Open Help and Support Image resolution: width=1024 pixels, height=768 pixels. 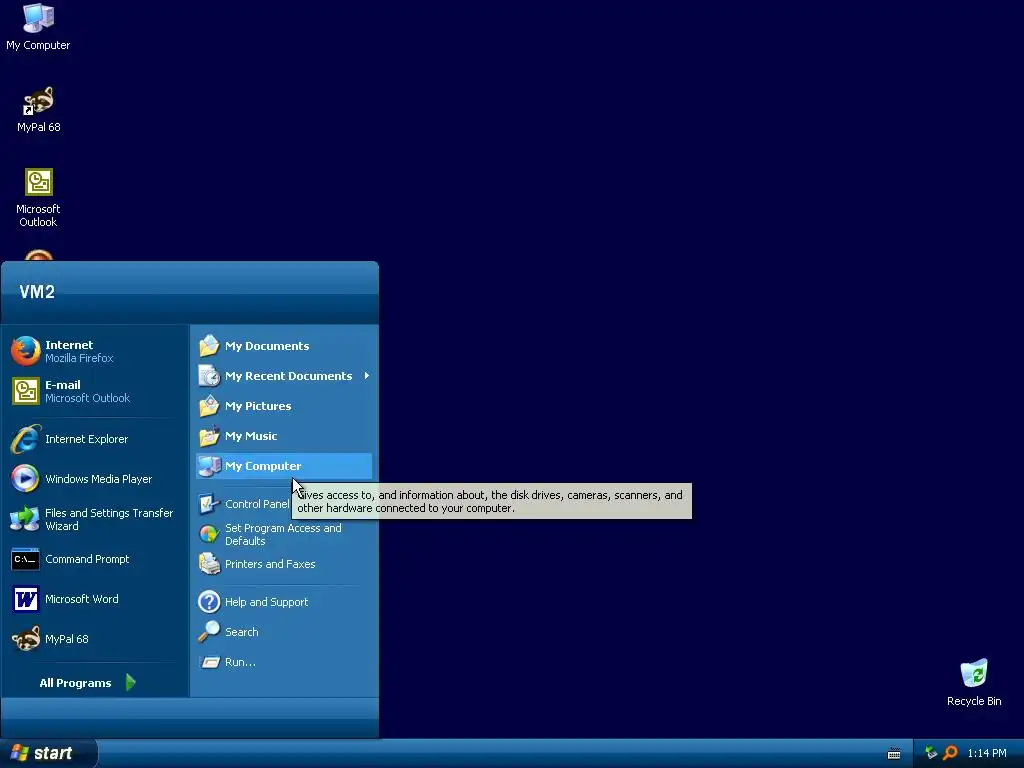tap(284, 601)
